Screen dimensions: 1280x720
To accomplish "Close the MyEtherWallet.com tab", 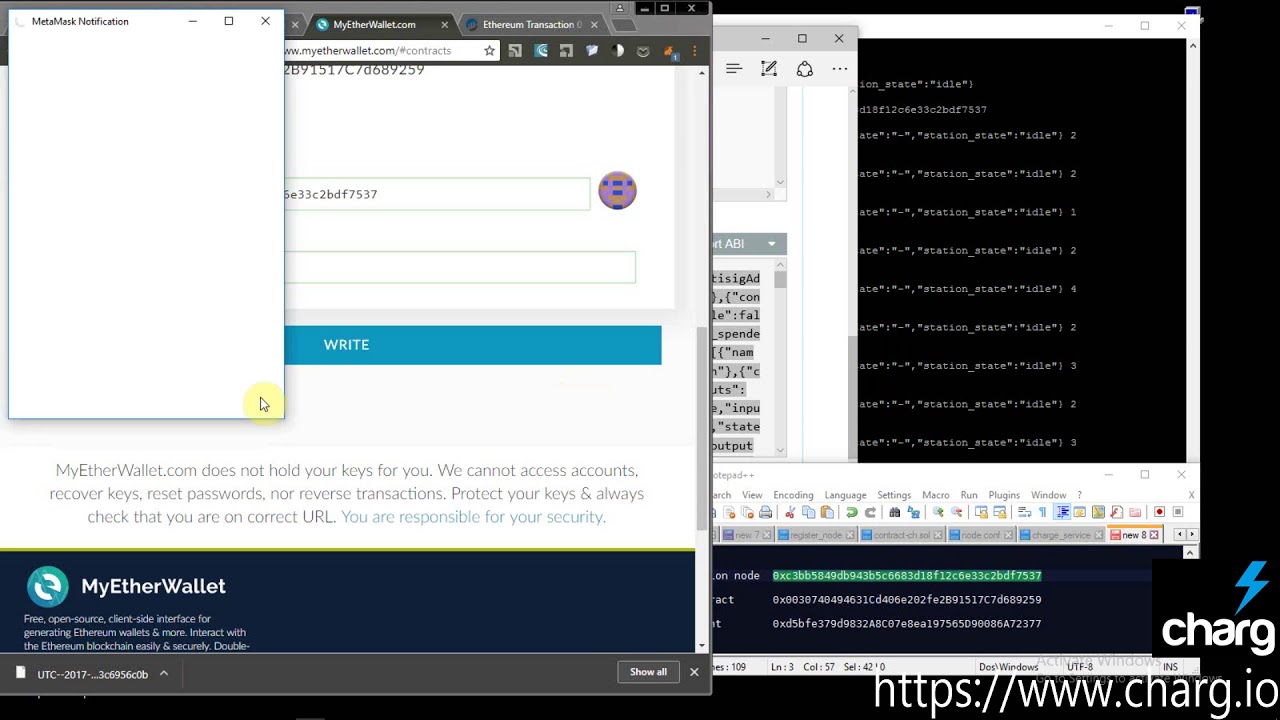I will click(444, 25).
